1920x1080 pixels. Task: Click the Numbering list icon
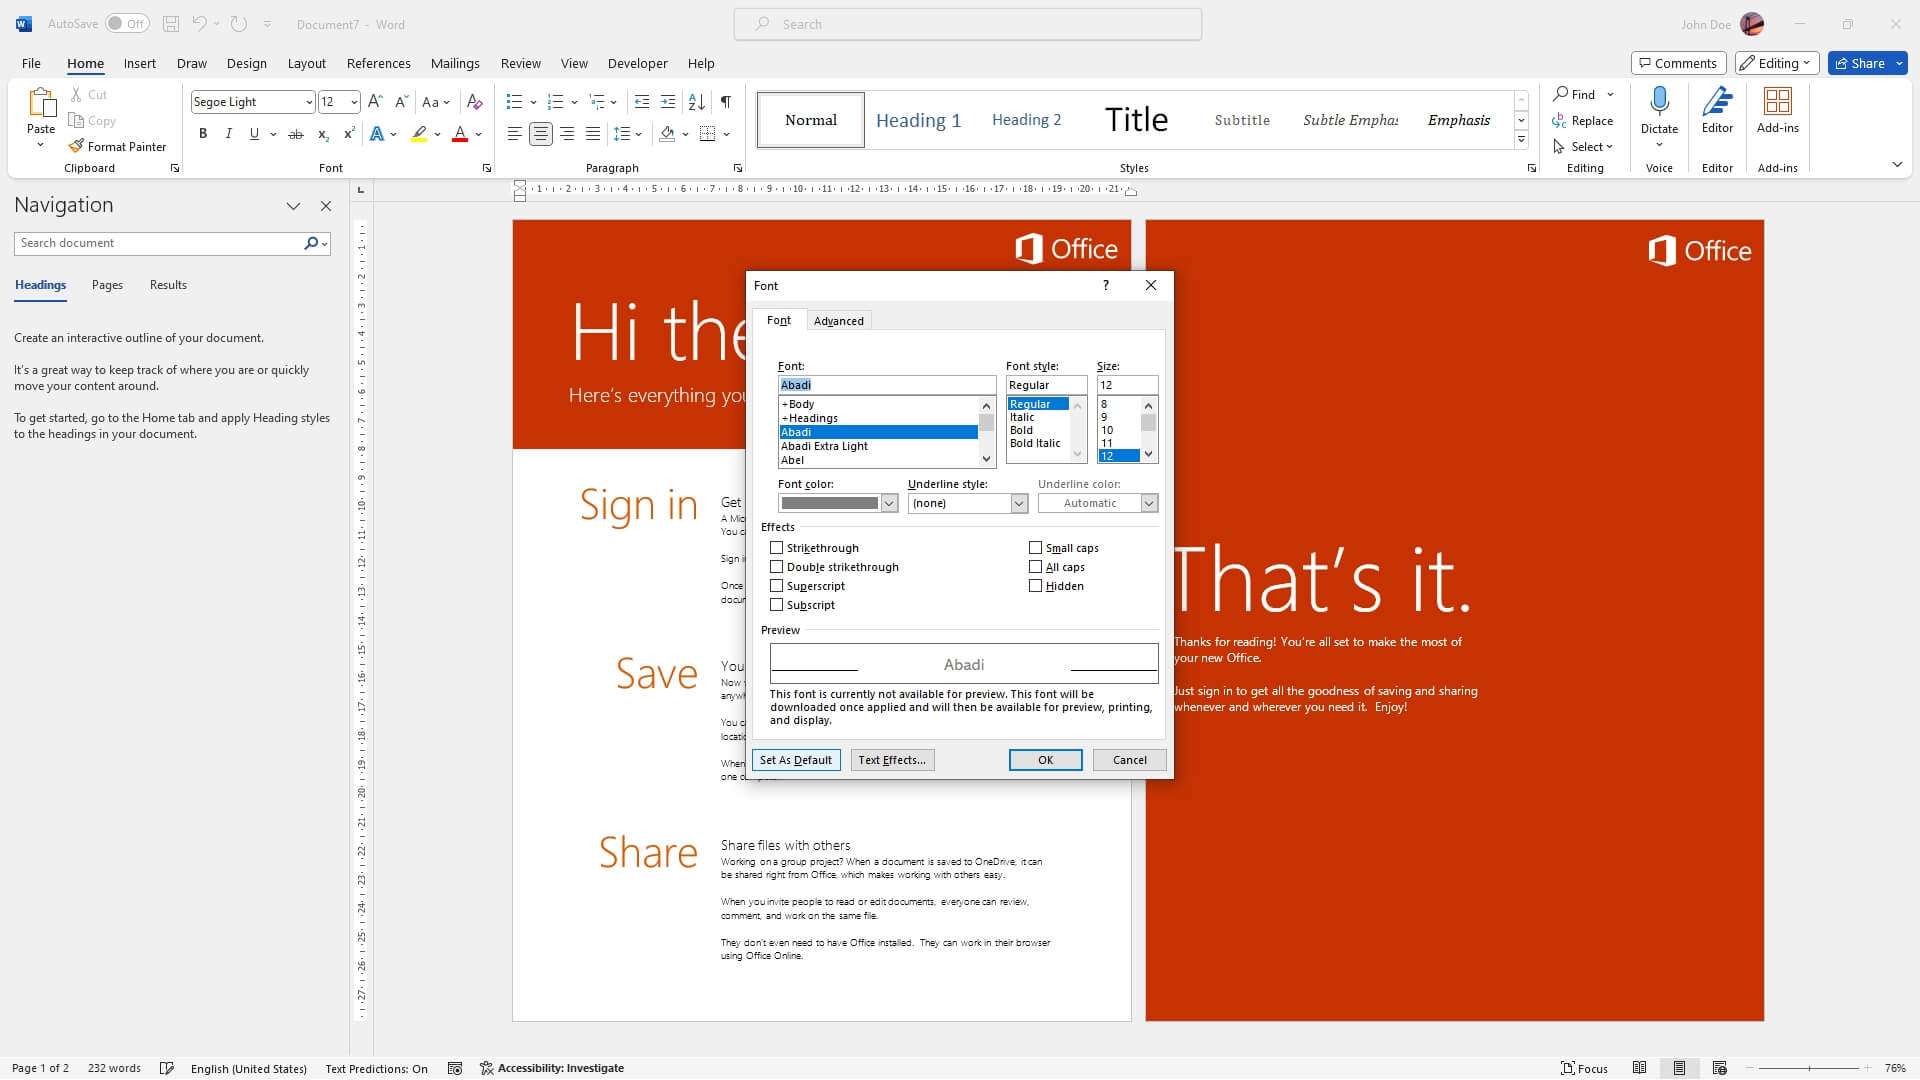[x=556, y=102]
